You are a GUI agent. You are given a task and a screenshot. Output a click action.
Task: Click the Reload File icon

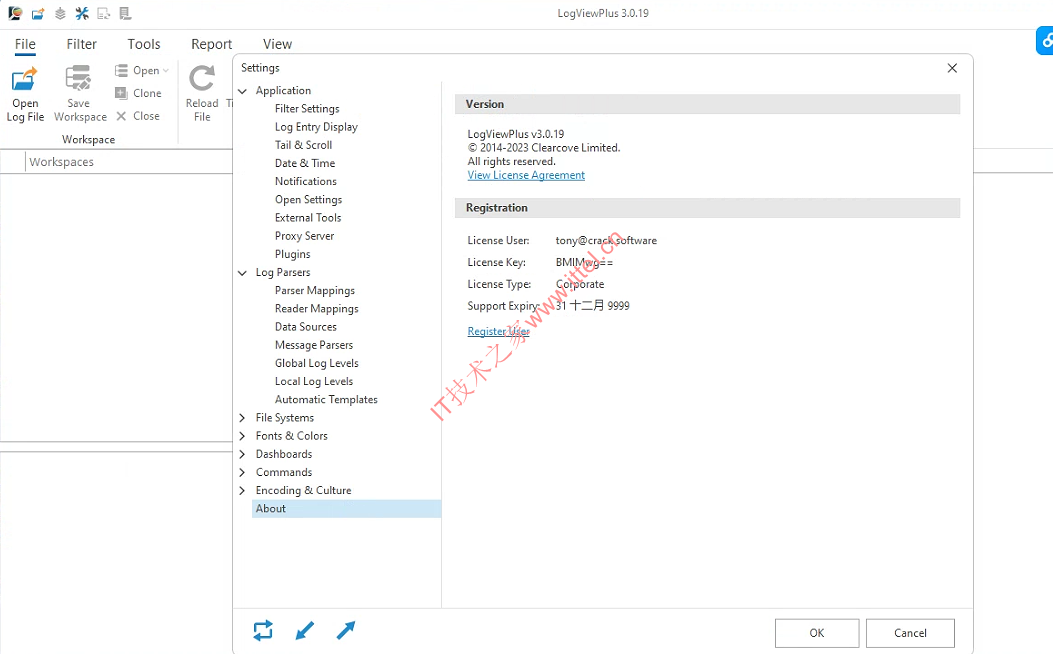tap(201, 78)
